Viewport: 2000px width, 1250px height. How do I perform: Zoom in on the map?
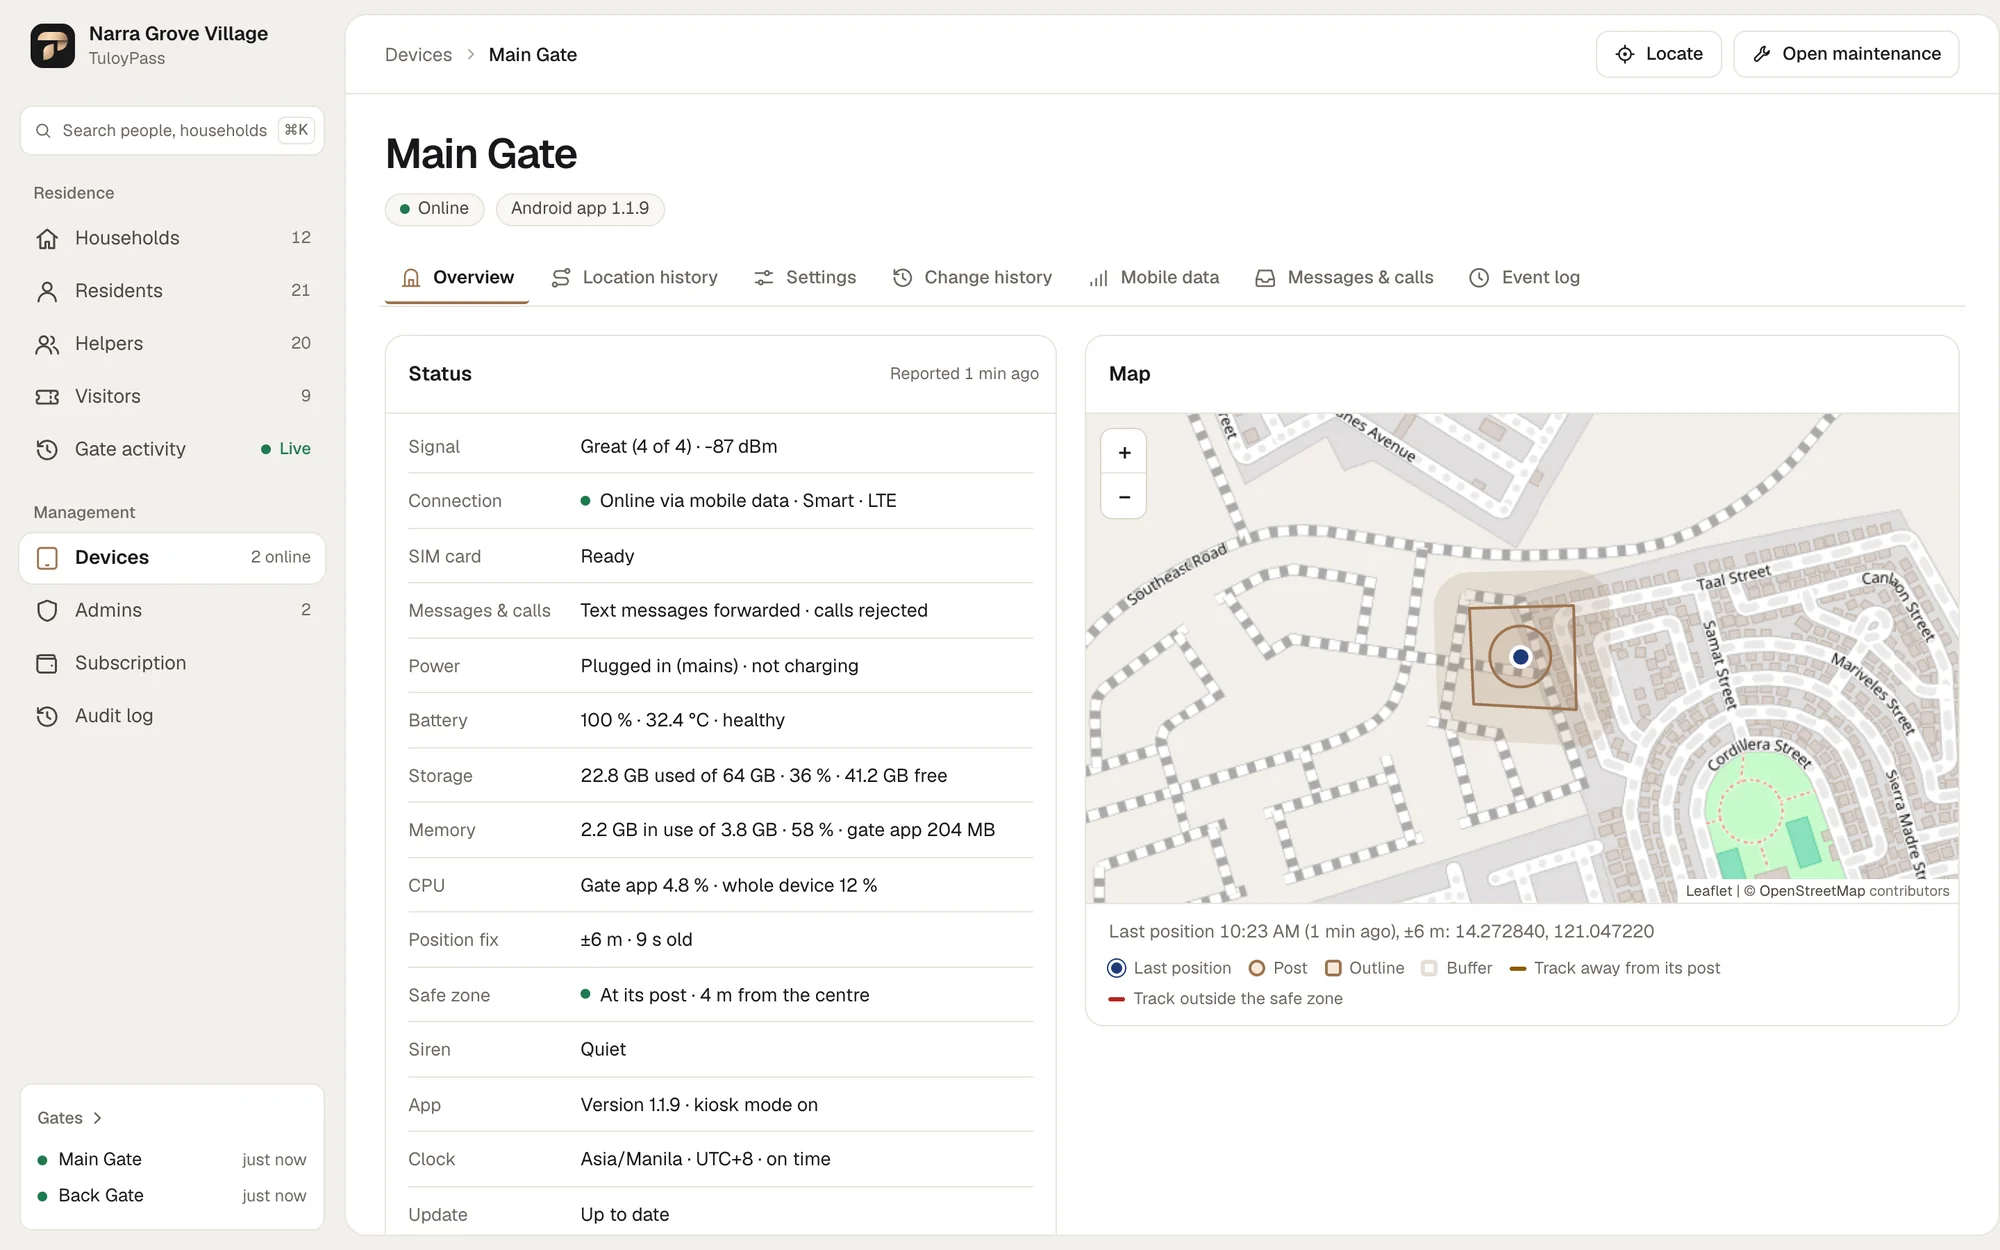[x=1124, y=453]
